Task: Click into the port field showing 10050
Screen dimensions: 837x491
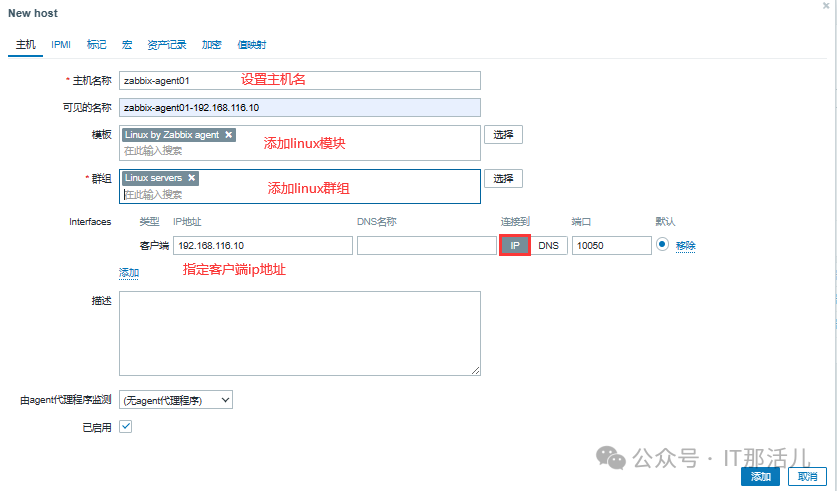Action: [610, 246]
